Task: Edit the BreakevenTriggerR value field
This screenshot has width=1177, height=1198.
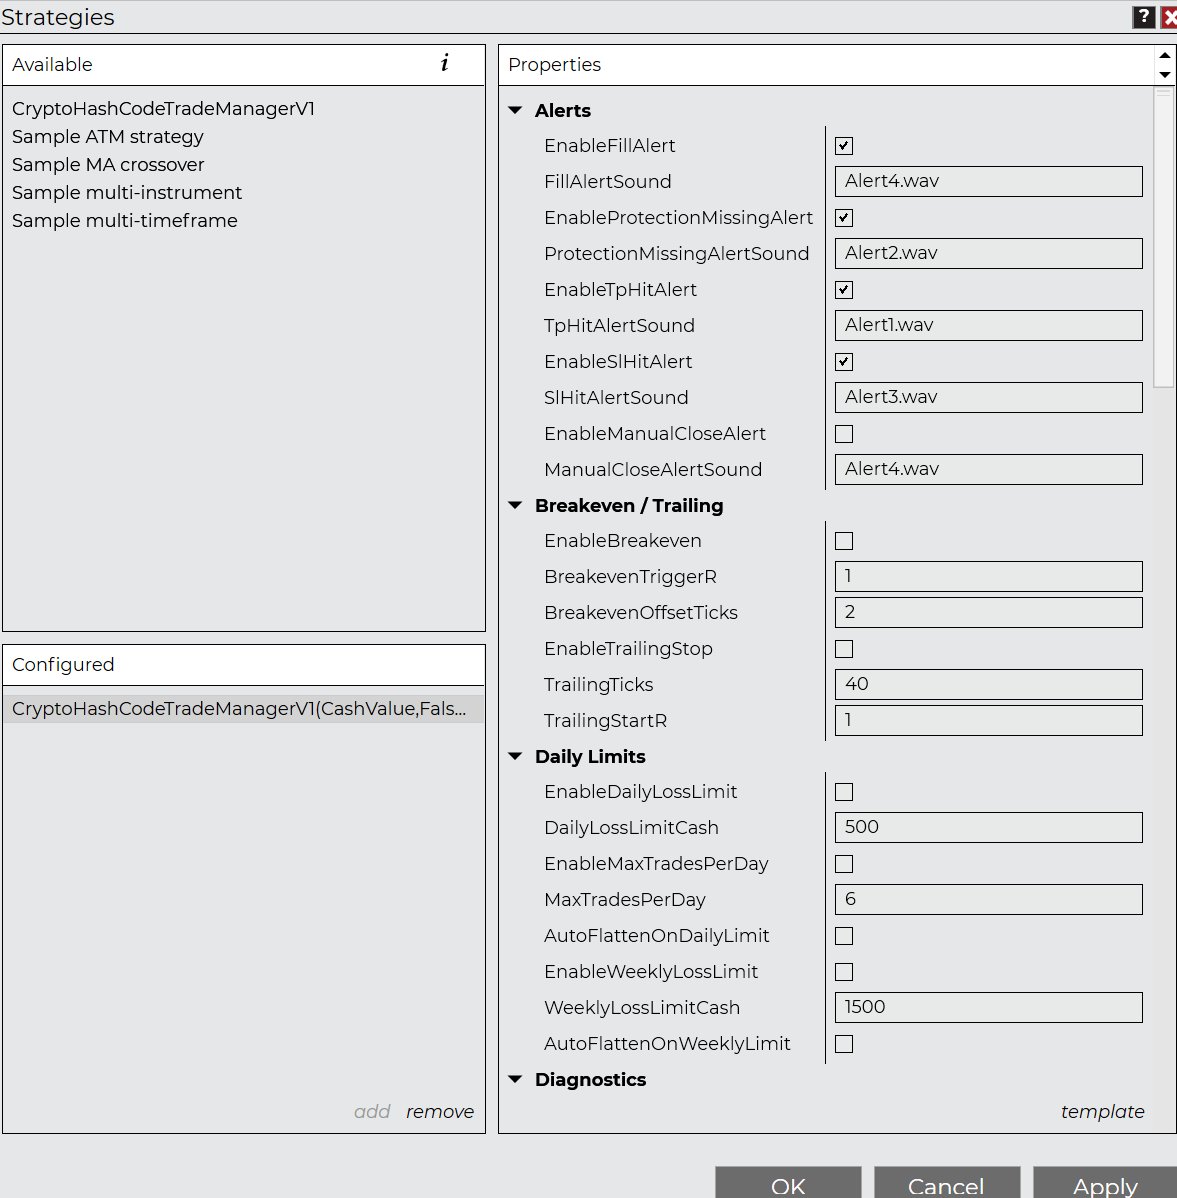Action: (x=988, y=576)
